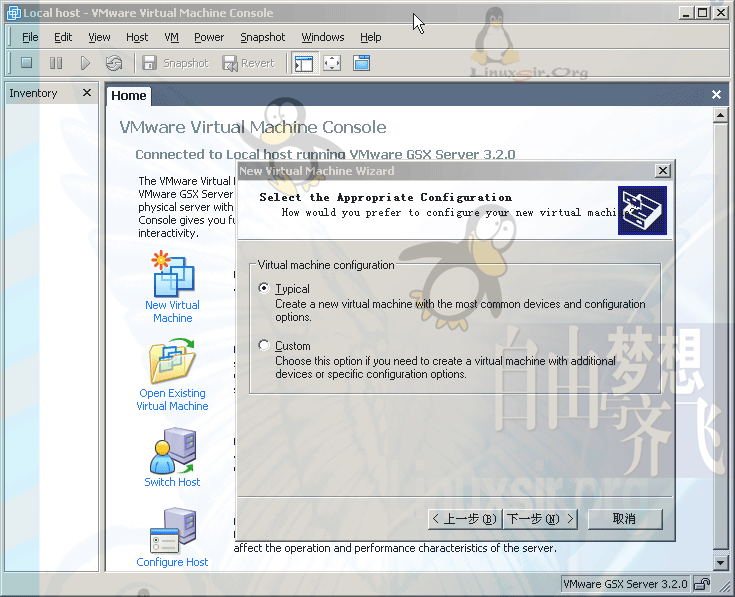Click the Revert toolbar button

248,63
